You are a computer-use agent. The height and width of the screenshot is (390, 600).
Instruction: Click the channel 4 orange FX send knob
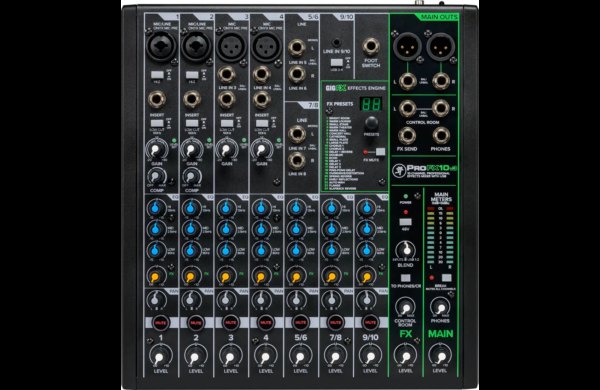[x=261, y=276]
